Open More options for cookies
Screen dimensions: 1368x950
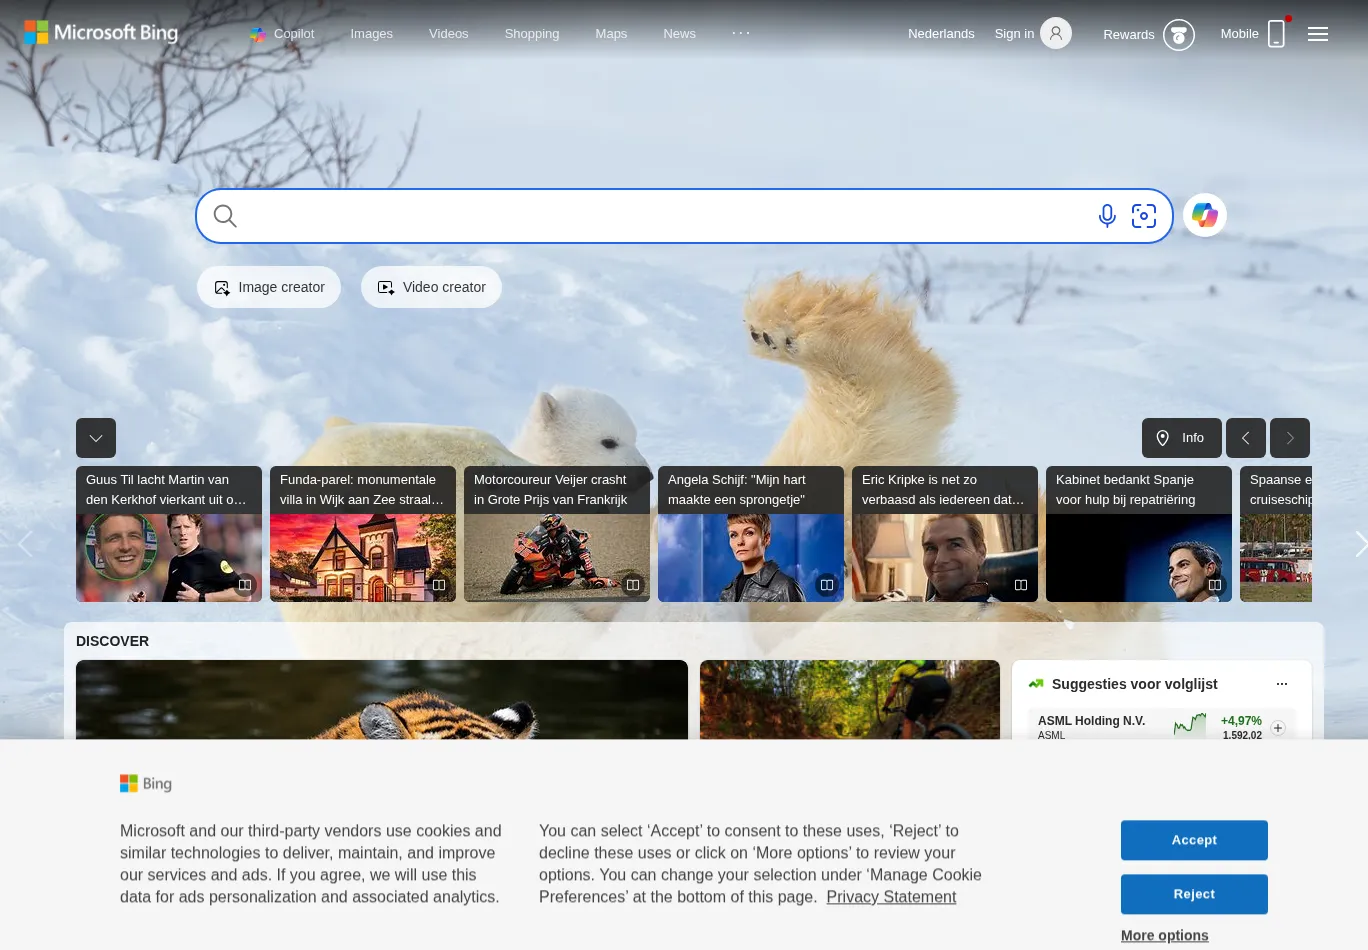pos(1165,935)
